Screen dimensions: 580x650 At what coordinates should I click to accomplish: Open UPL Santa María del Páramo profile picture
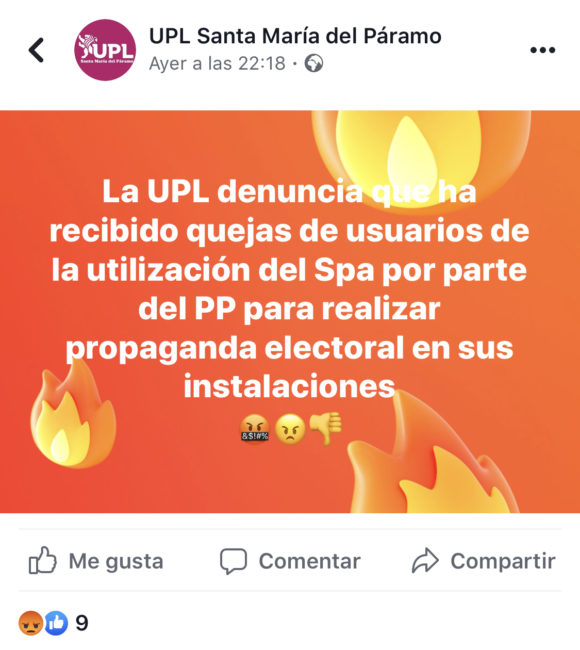(105, 50)
